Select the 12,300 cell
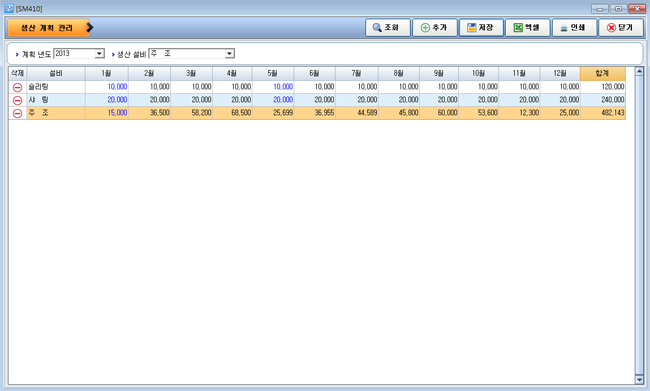The width and height of the screenshot is (650, 391). tap(519, 113)
